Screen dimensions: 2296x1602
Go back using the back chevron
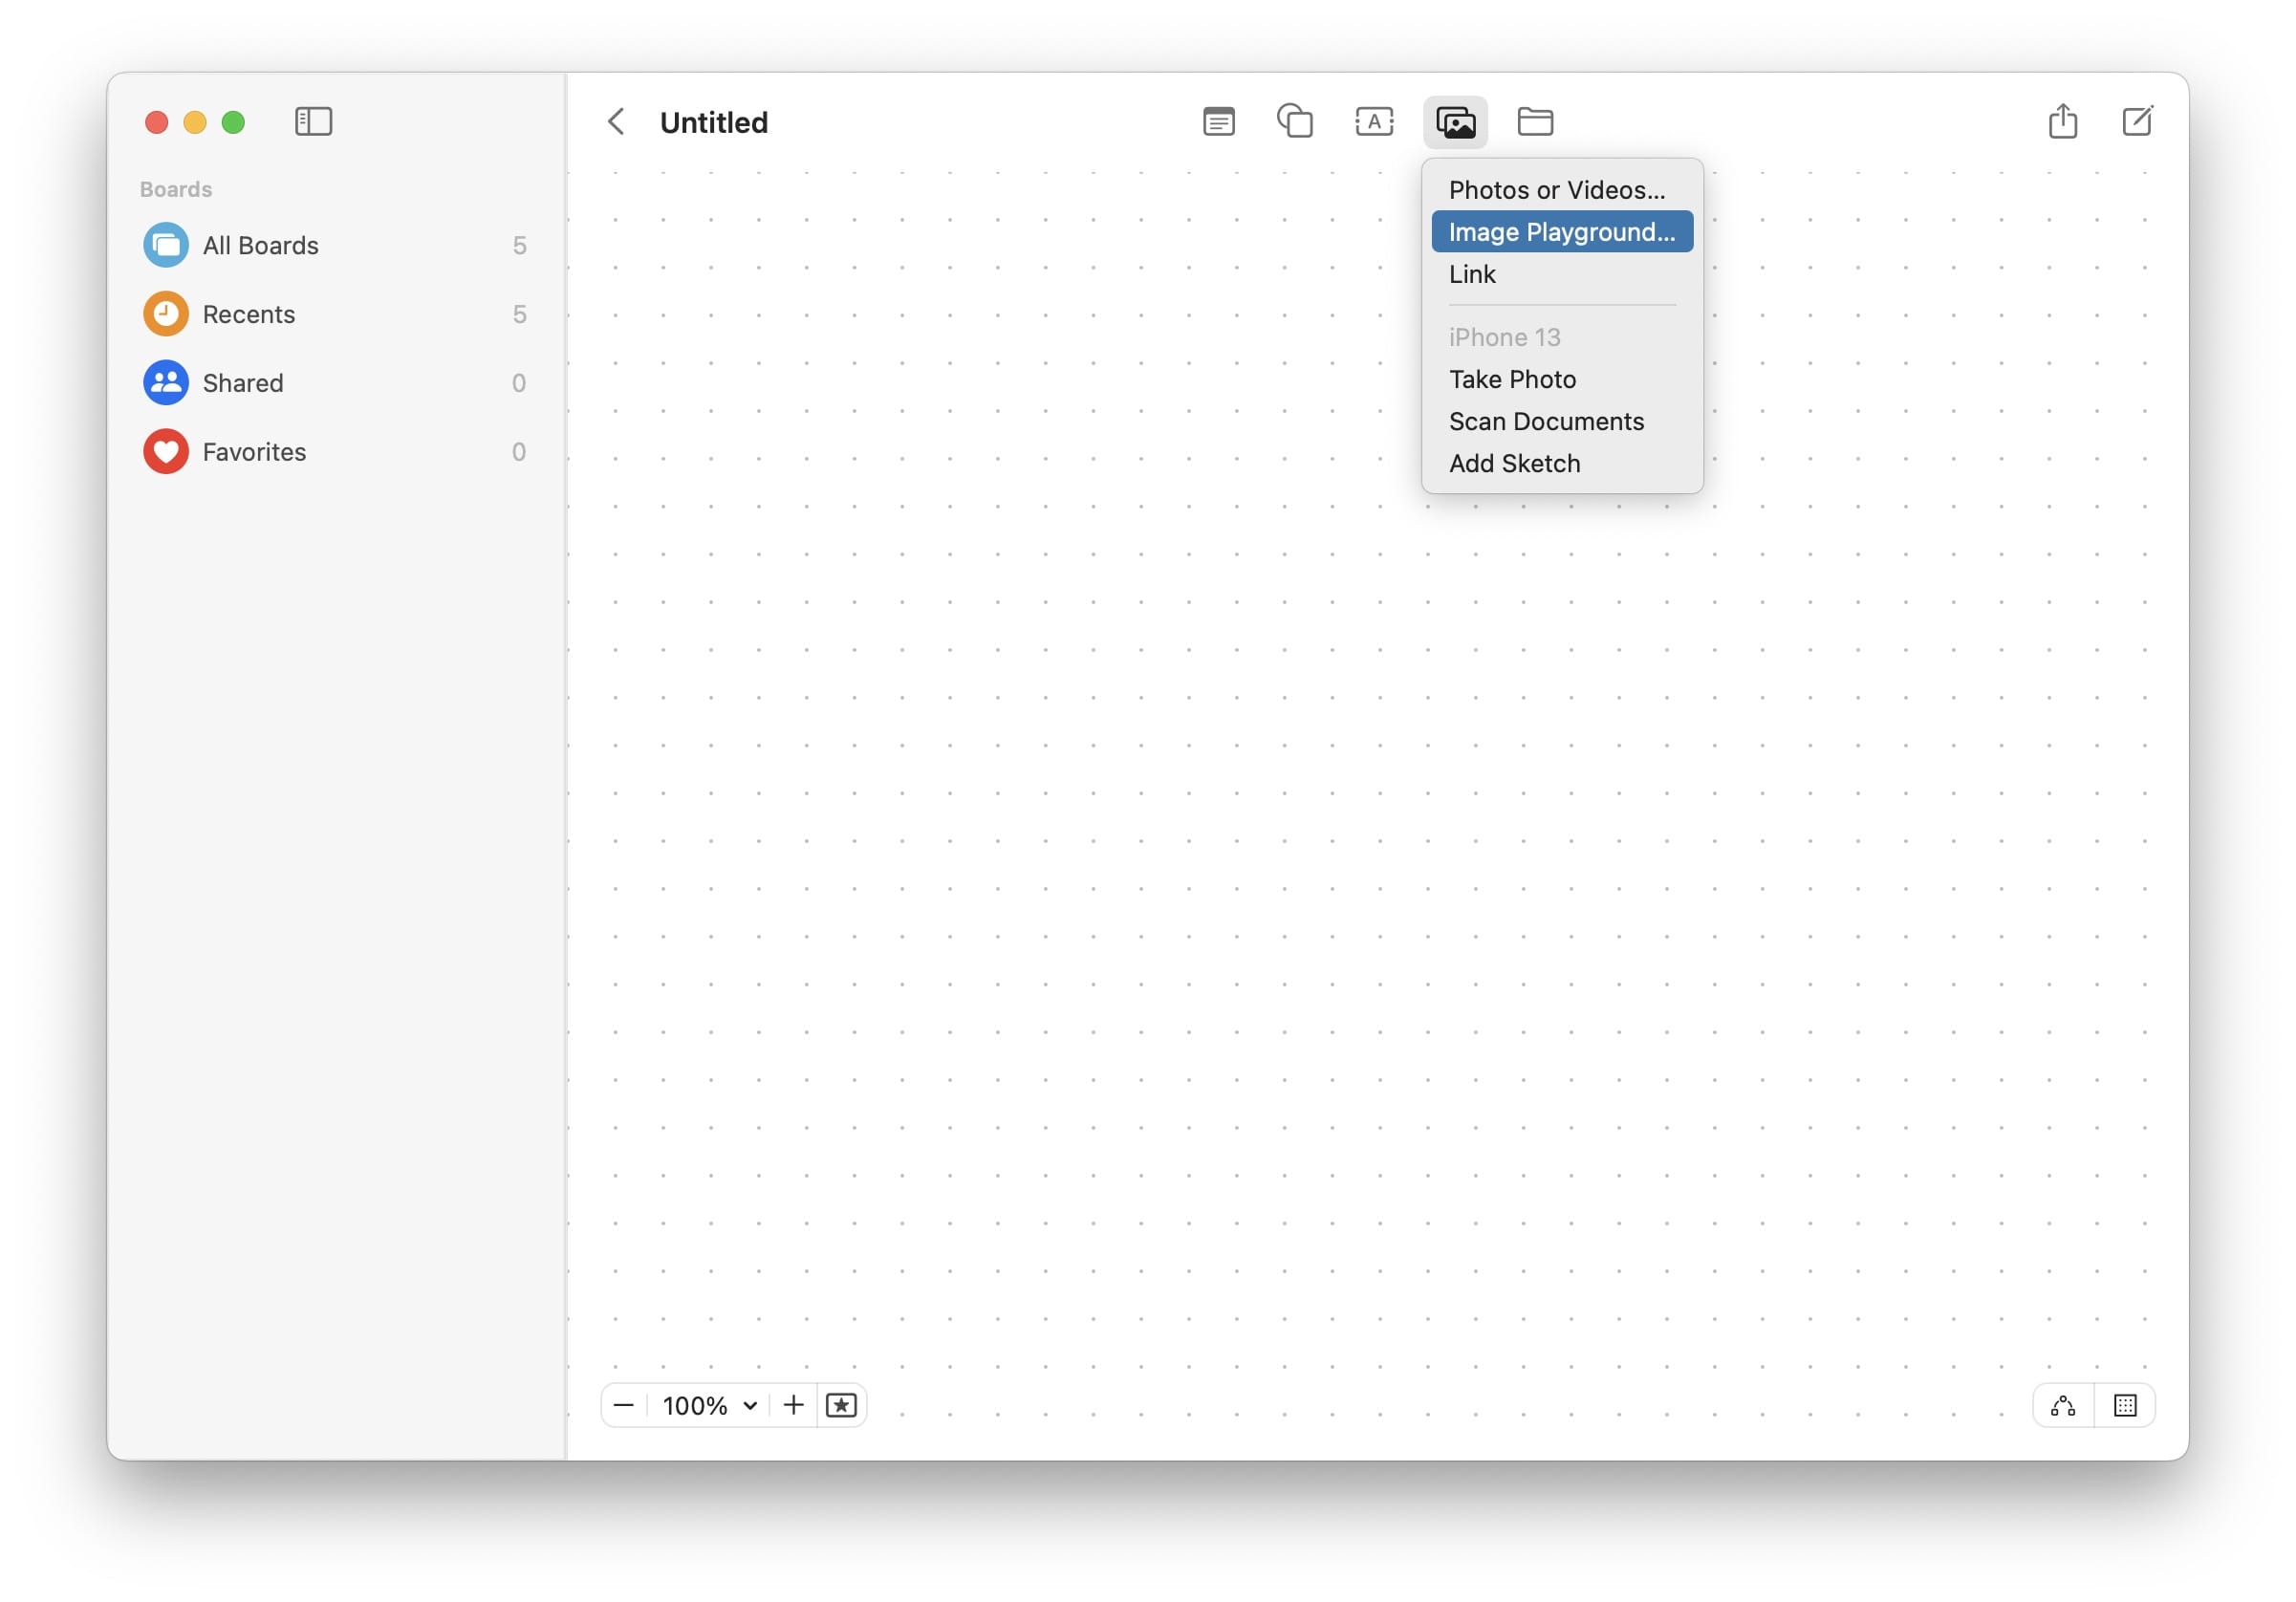(616, 122)
